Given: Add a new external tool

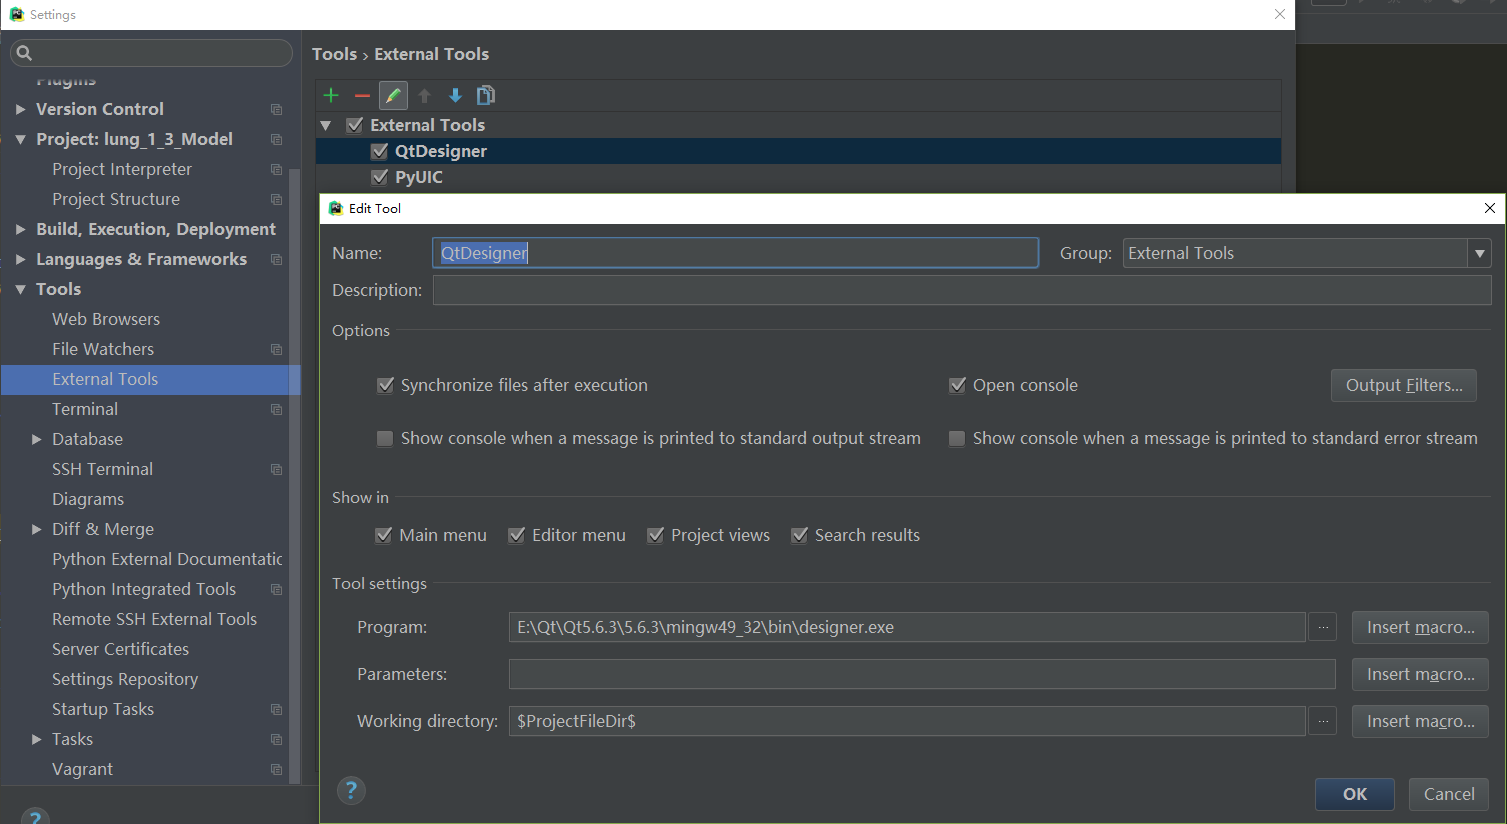Looking at the screenshot, I should click(331, 95).
